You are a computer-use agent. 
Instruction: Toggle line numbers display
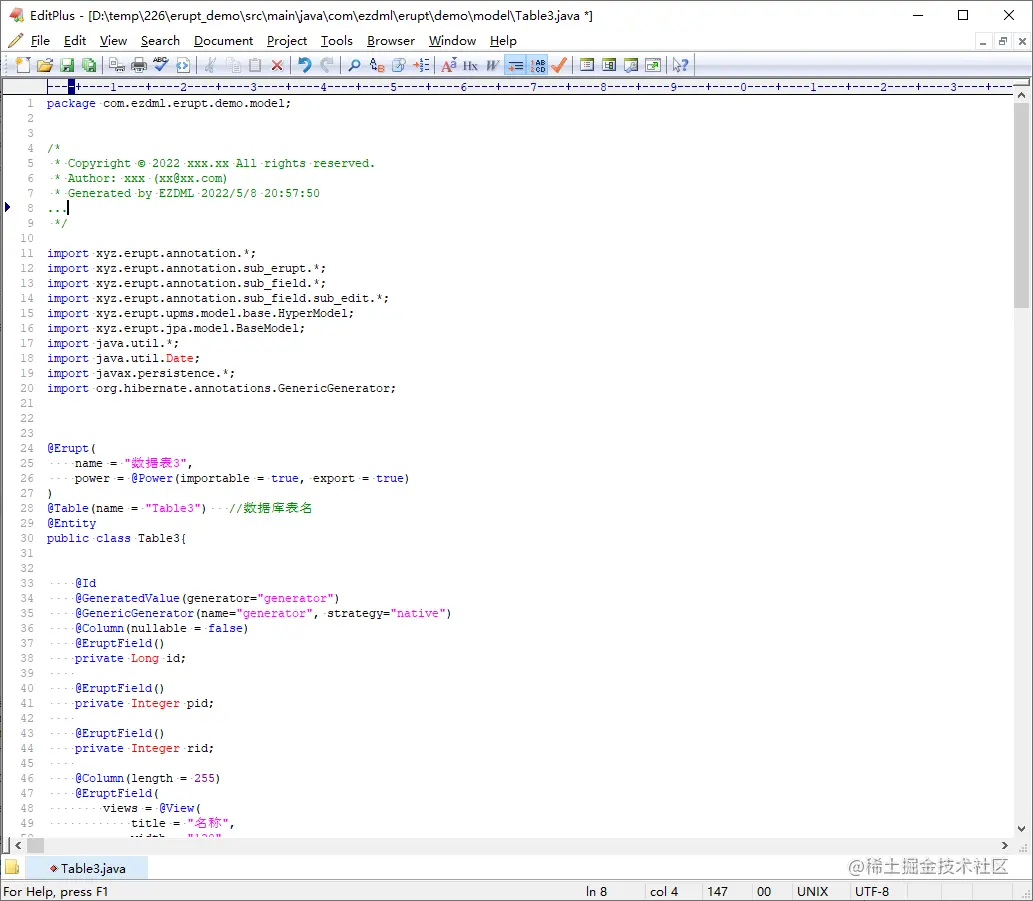click(538, 65)
